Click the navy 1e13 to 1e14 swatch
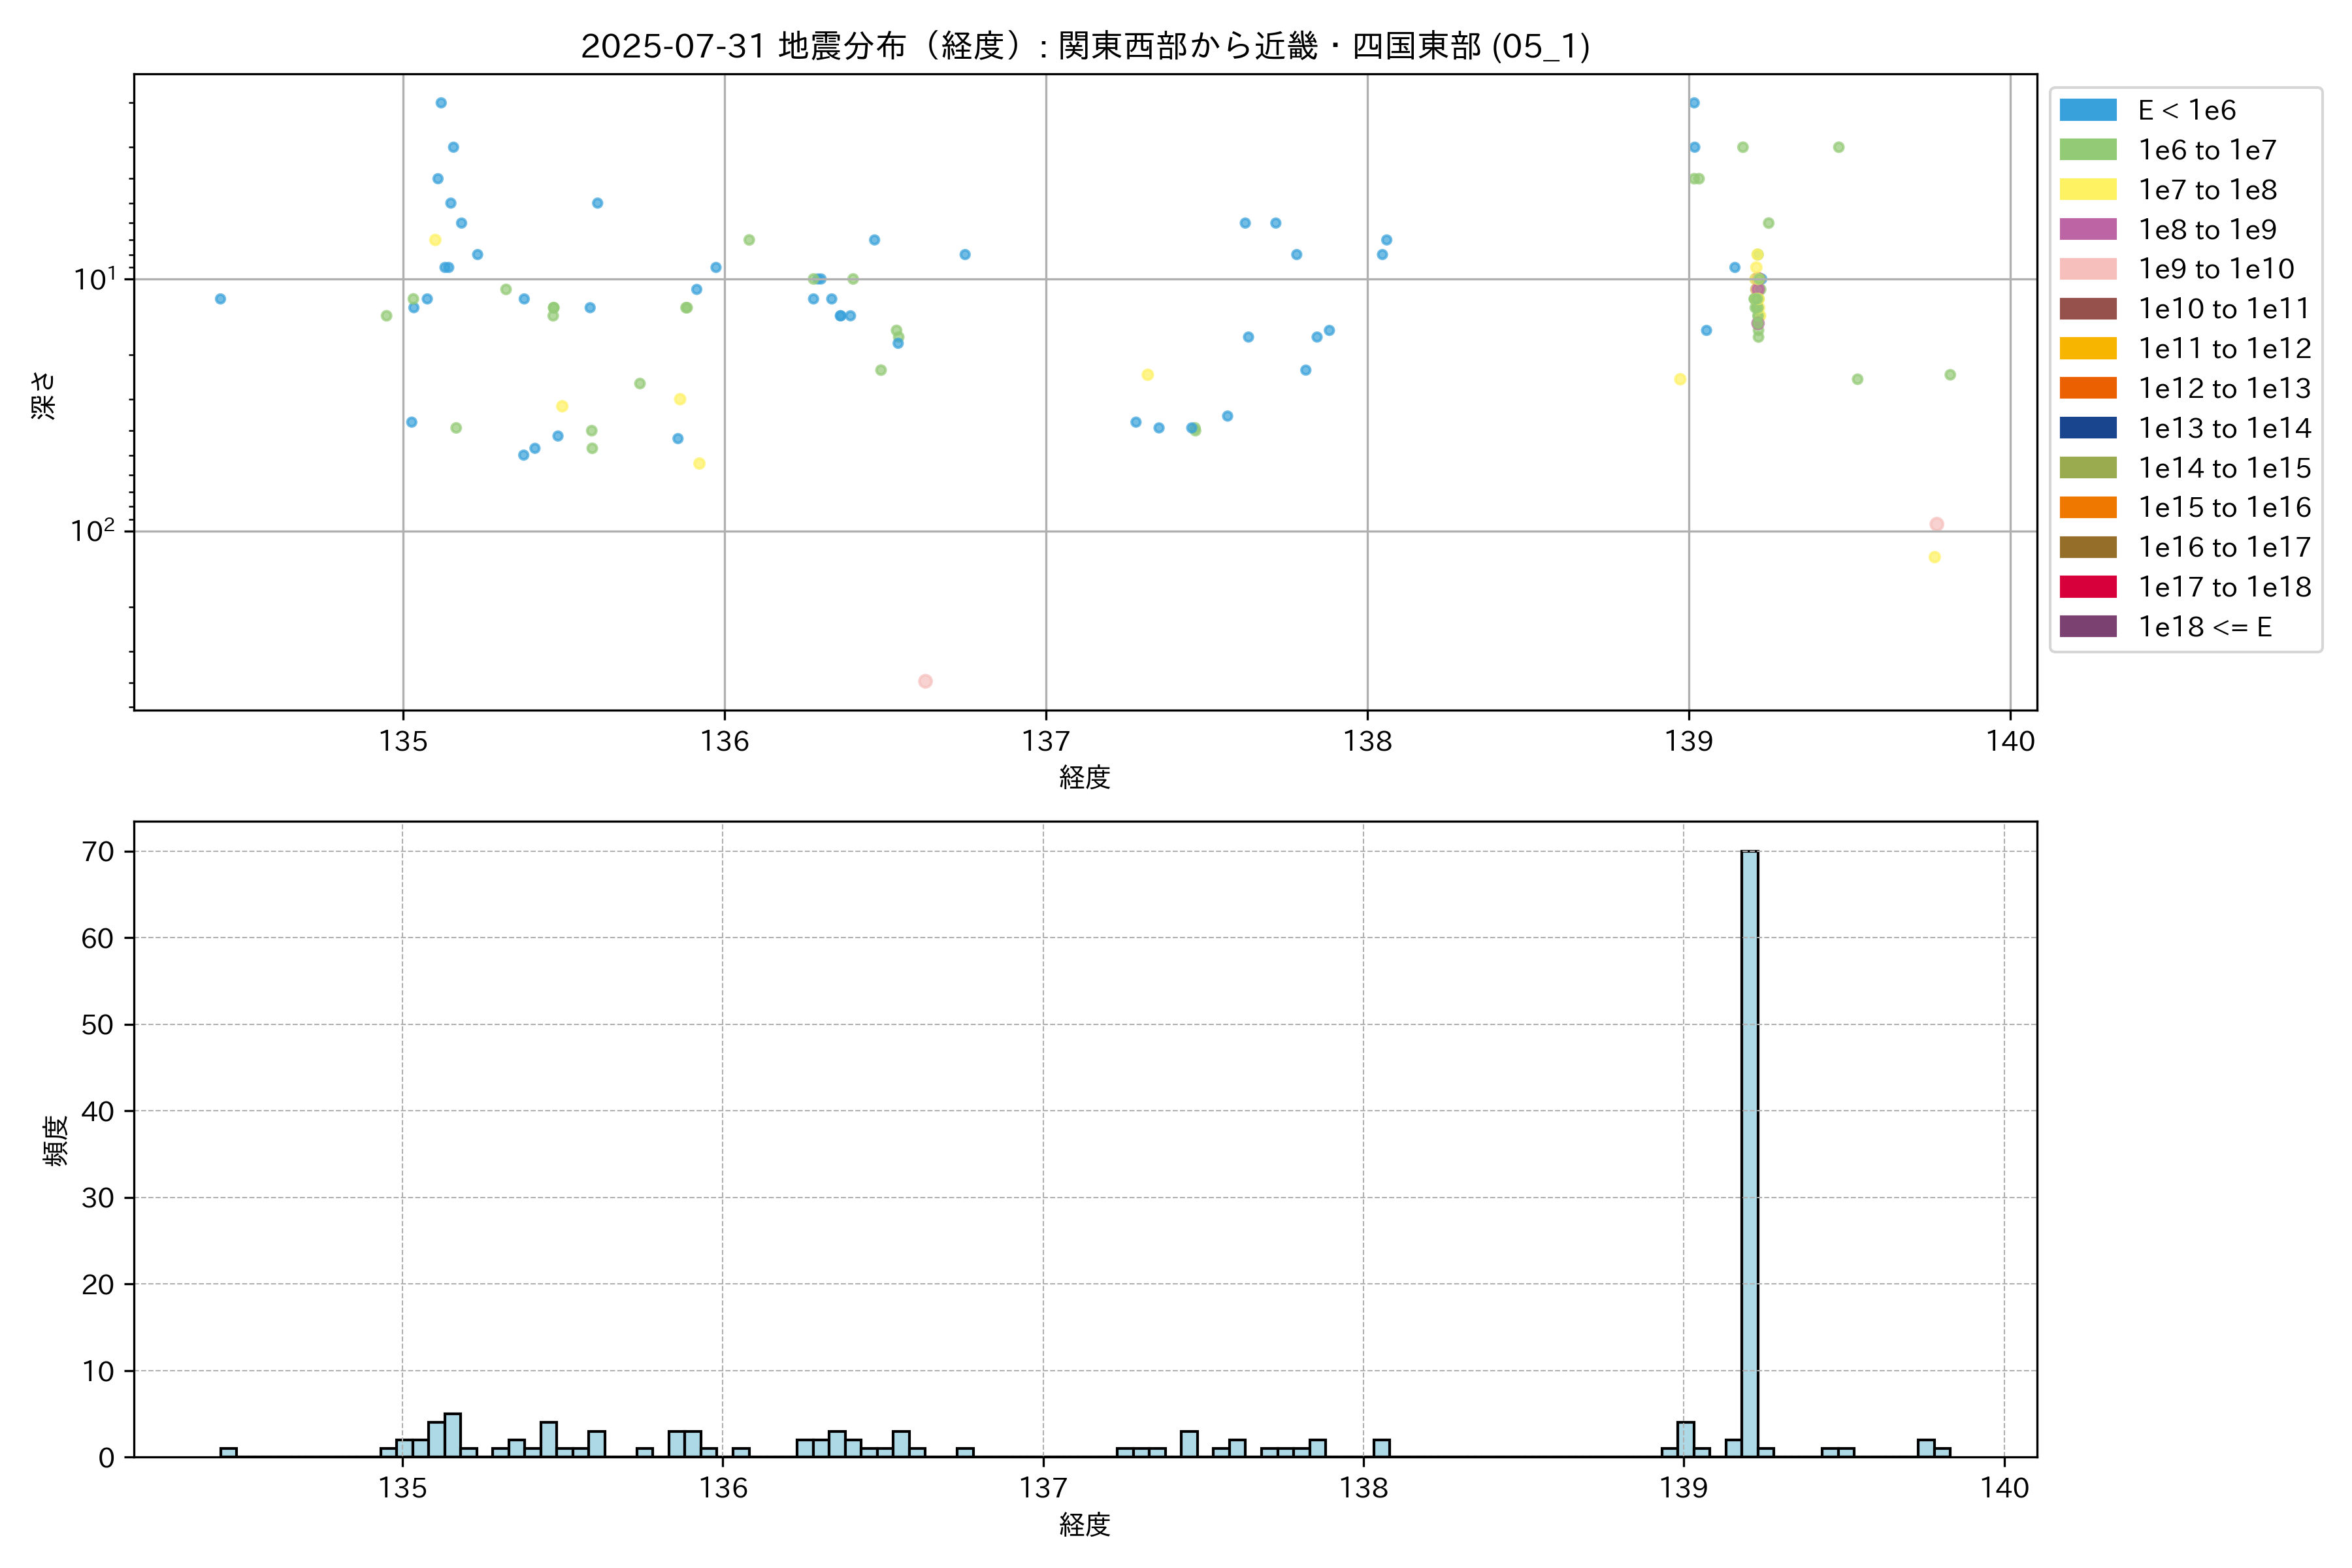This screenshot has width=2352, height=1568. (2087, 428)
